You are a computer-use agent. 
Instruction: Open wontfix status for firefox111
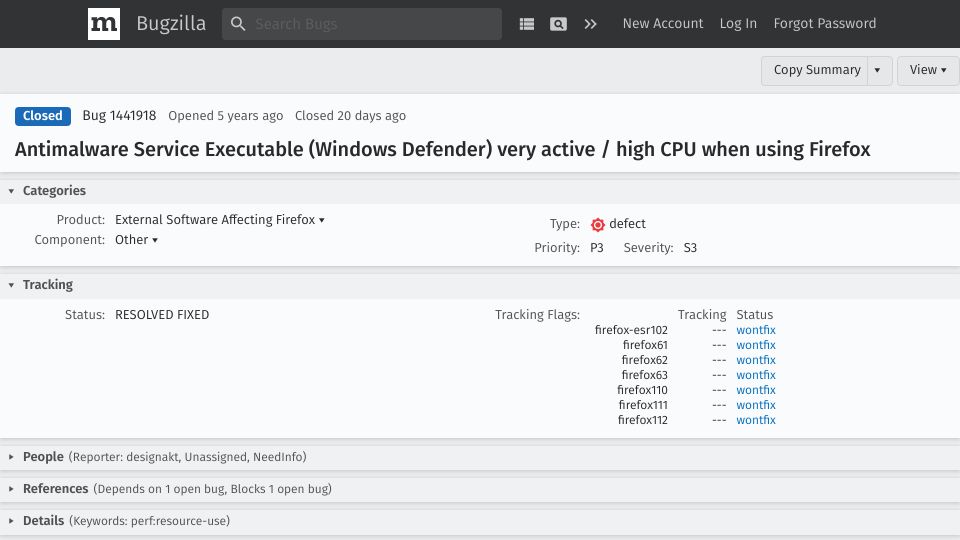click(x=756, y=405)
